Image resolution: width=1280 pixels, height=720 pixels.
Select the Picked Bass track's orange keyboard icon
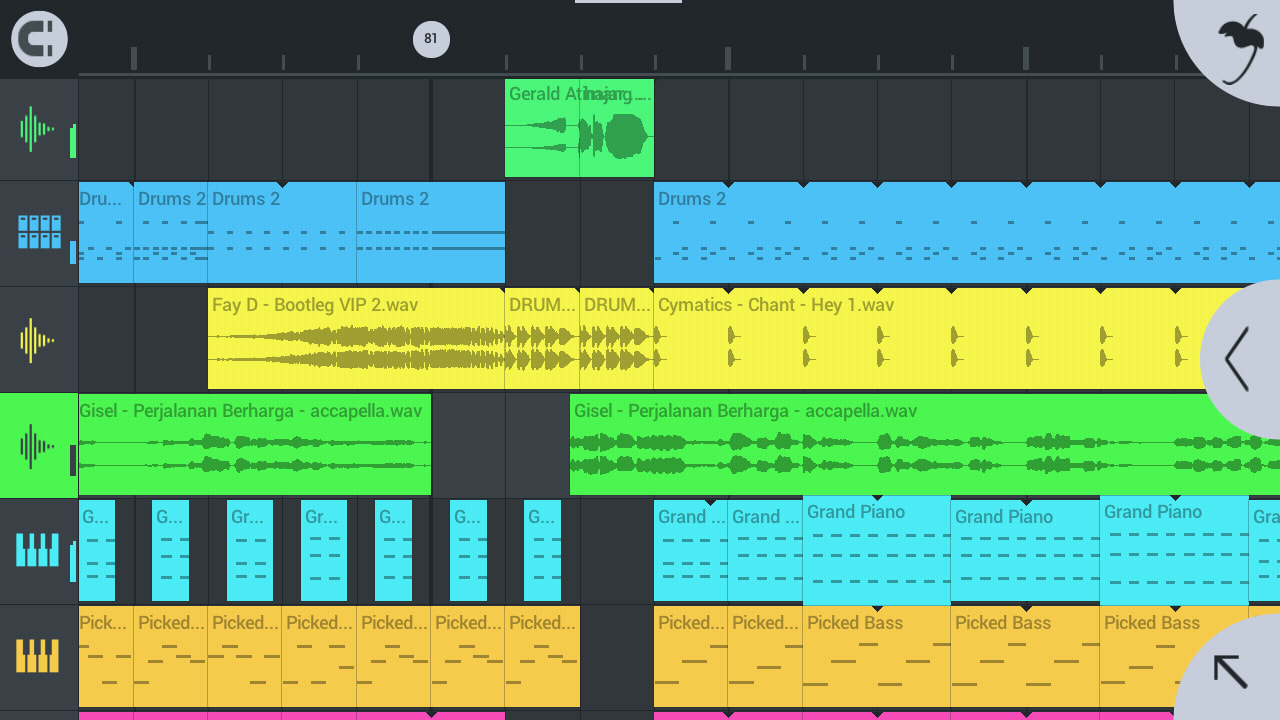coord(38,657)
